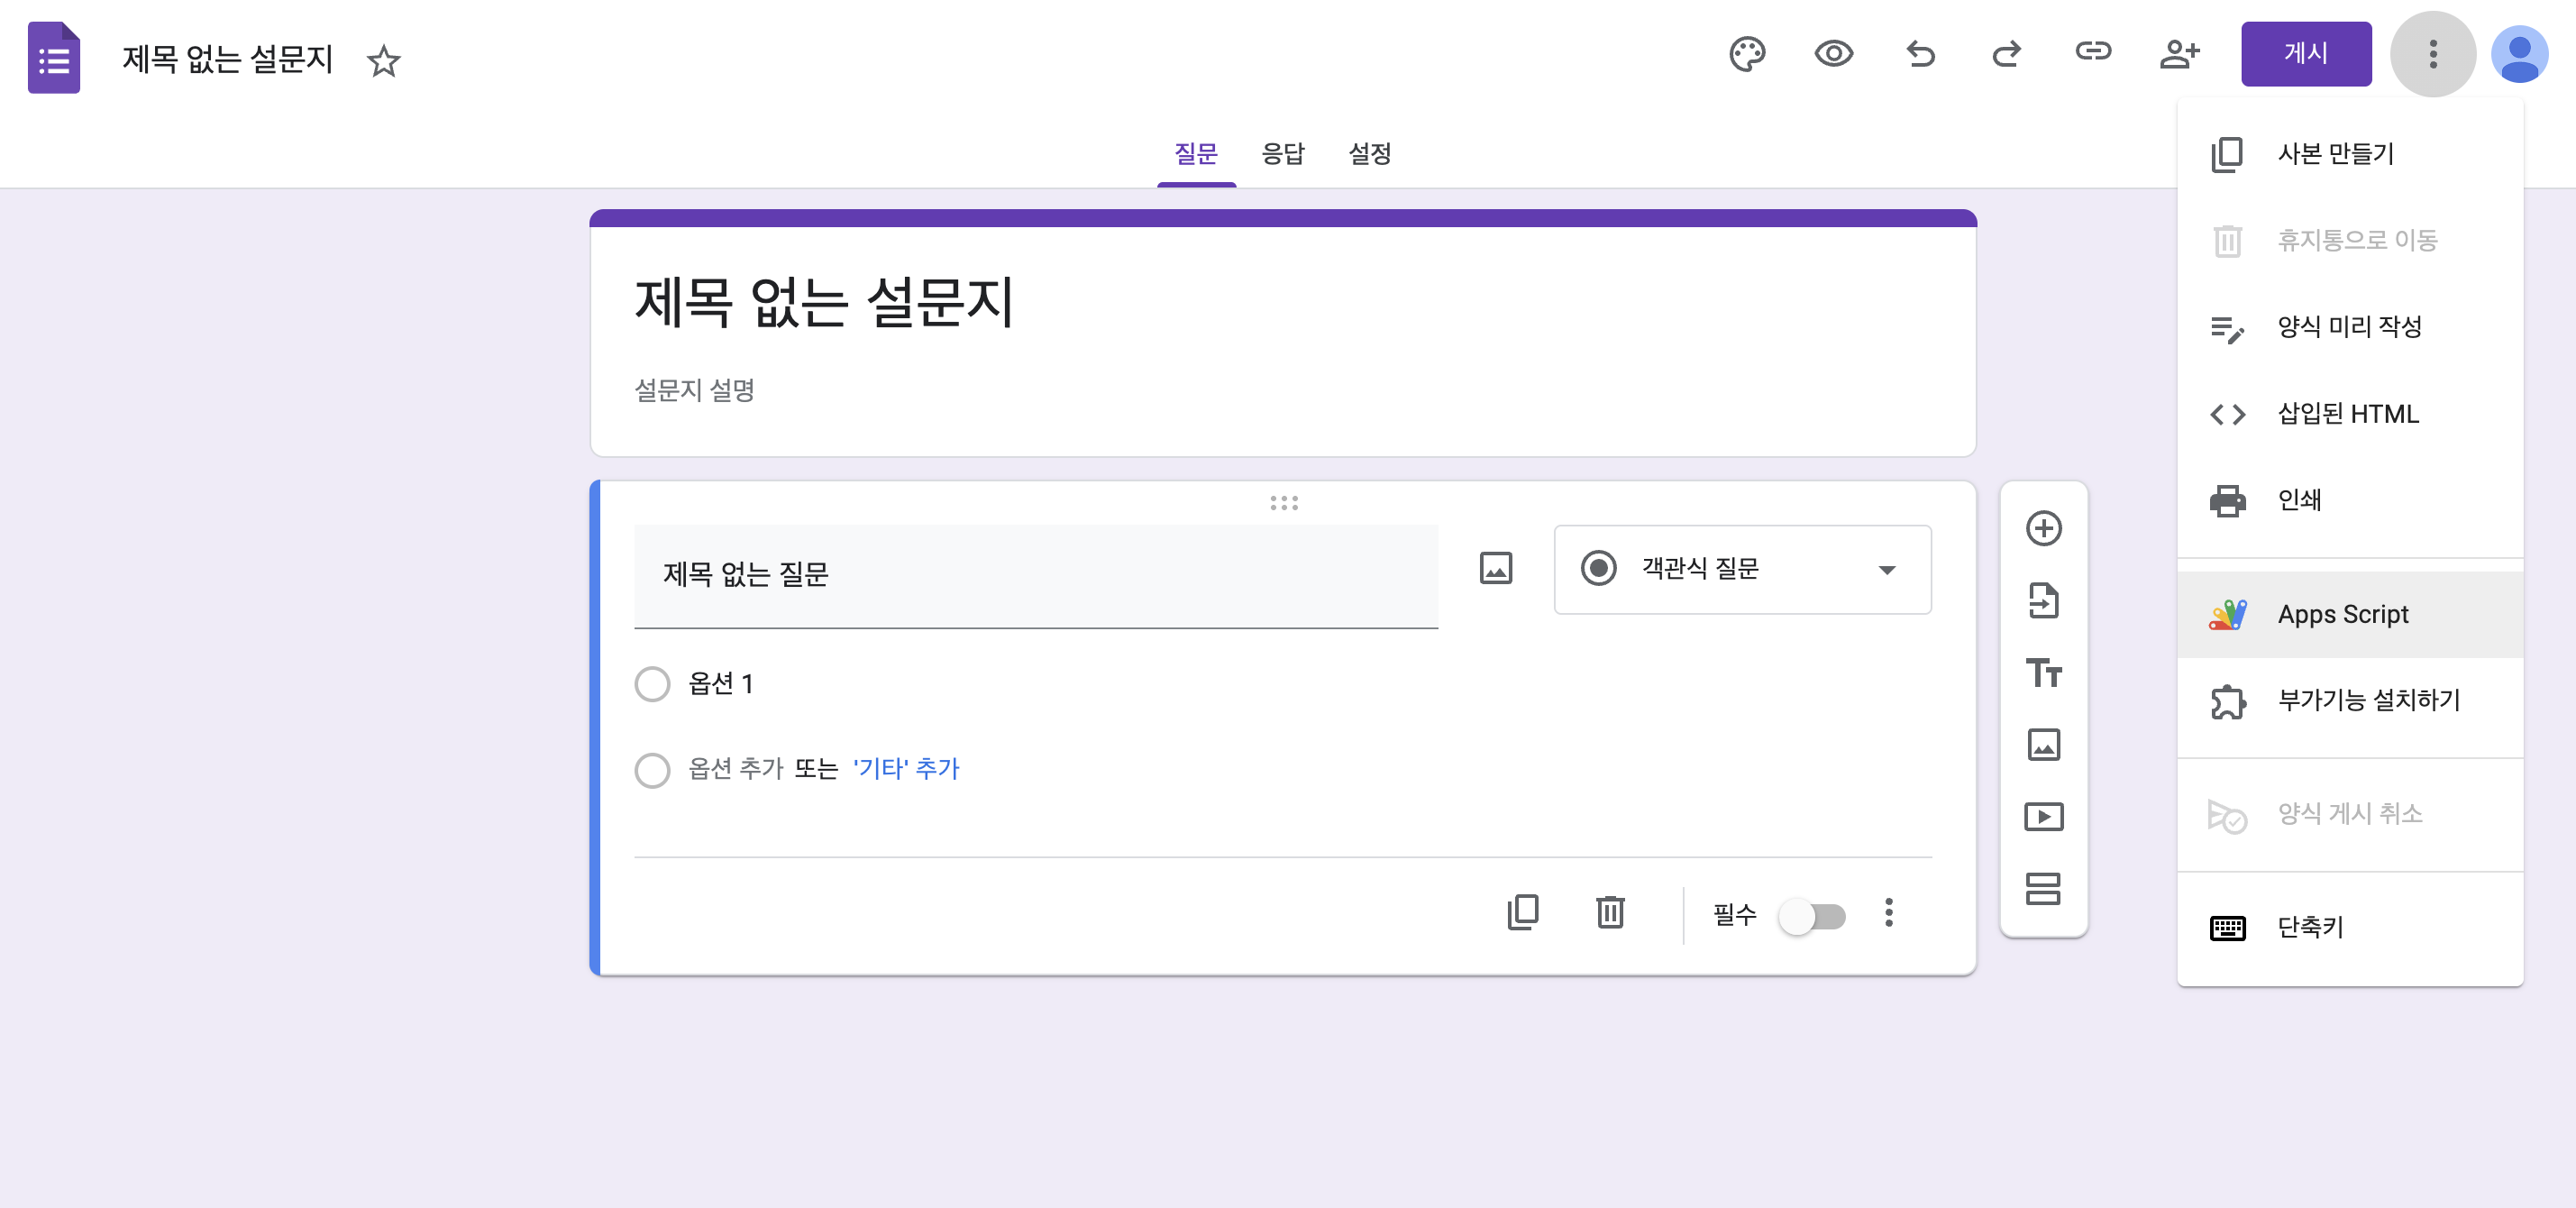This screenshot has width=2576, height=1208.
Task: Click the add question plus icon
Action: (2043, 528)
